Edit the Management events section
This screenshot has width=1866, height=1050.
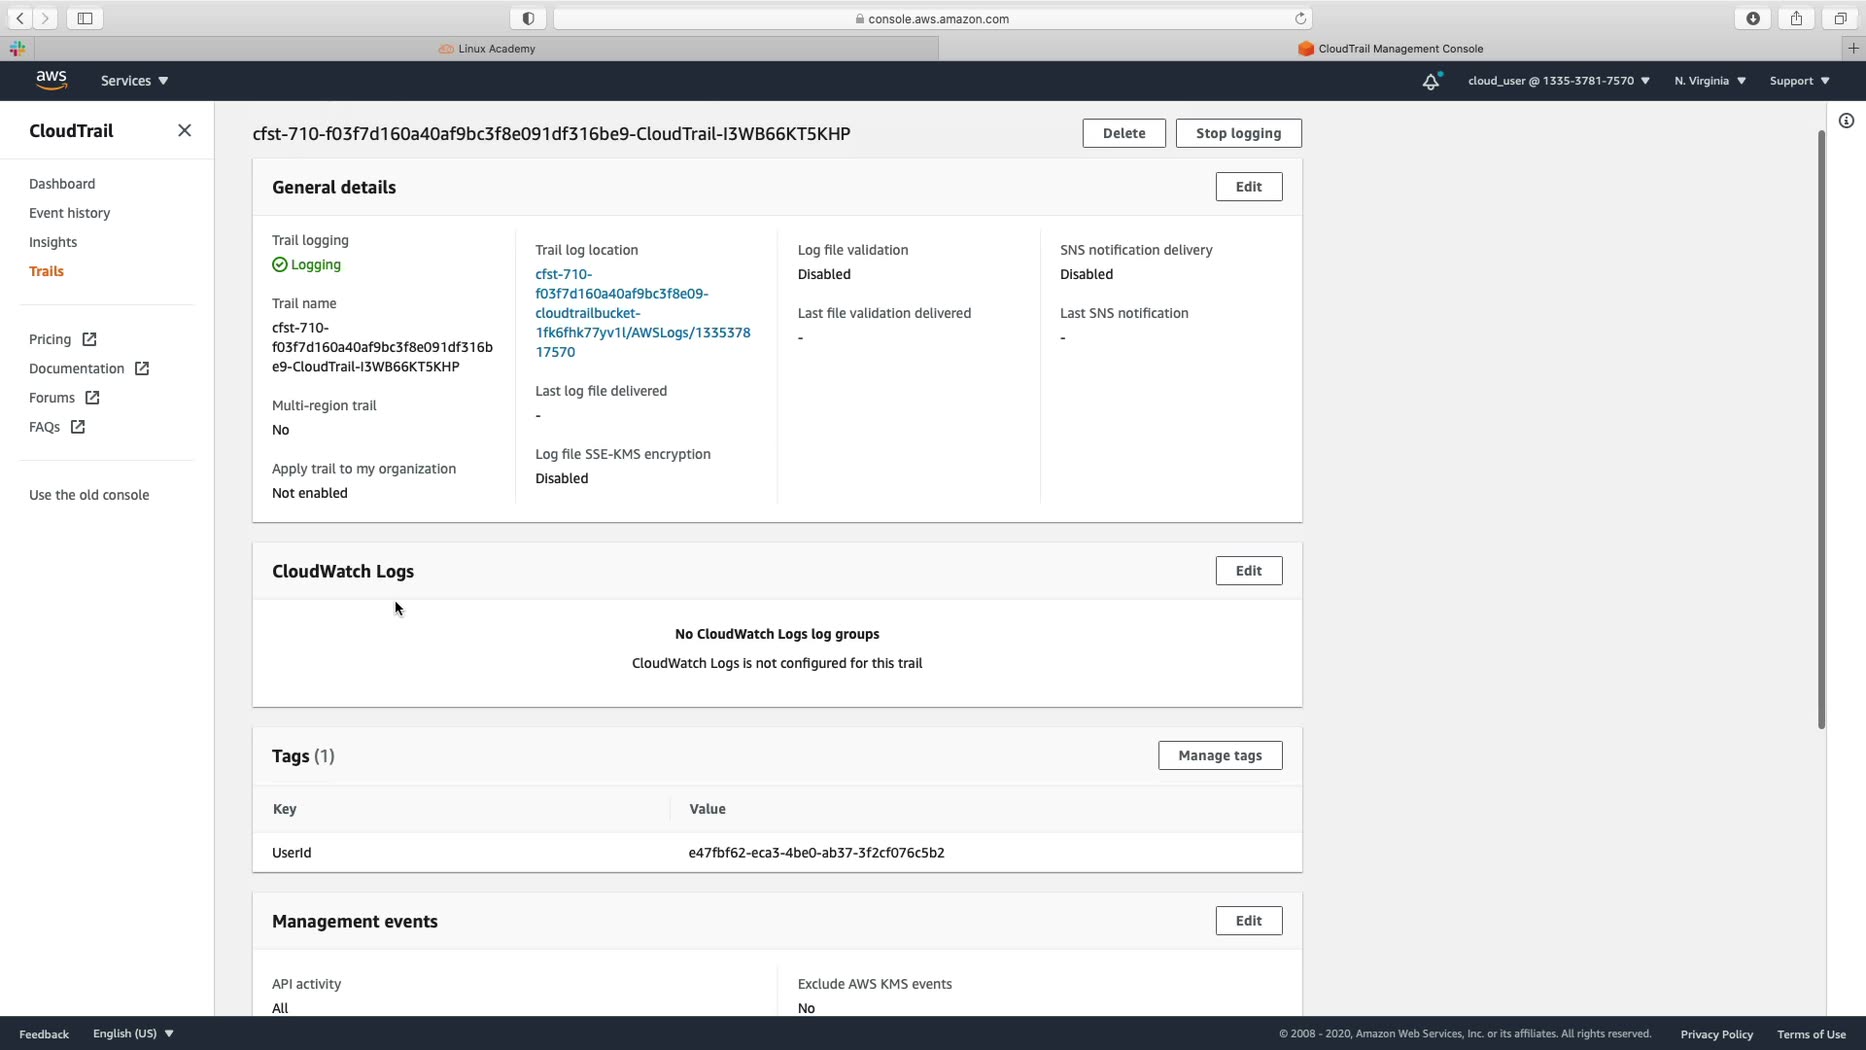coord(1248,921)
